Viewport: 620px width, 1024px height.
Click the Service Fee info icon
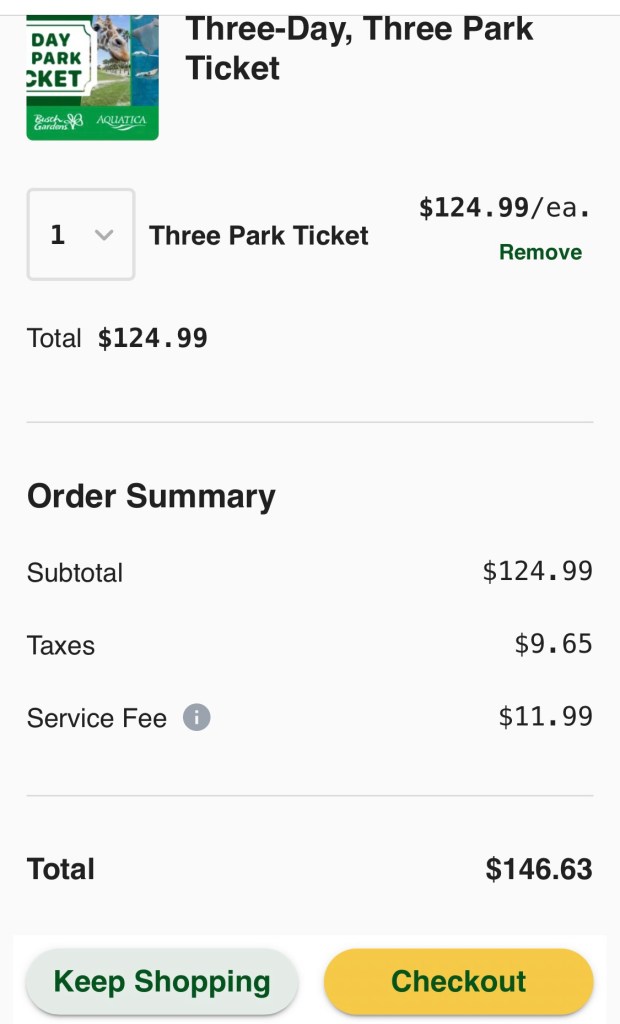pos(197,718)
